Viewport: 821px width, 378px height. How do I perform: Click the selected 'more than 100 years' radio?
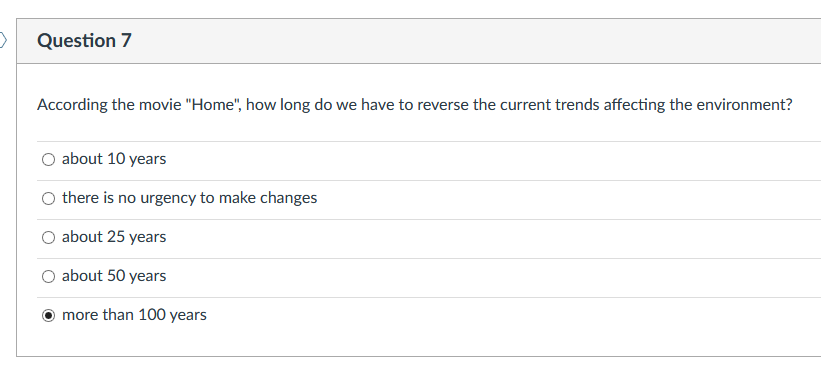[x=48, y=316]
